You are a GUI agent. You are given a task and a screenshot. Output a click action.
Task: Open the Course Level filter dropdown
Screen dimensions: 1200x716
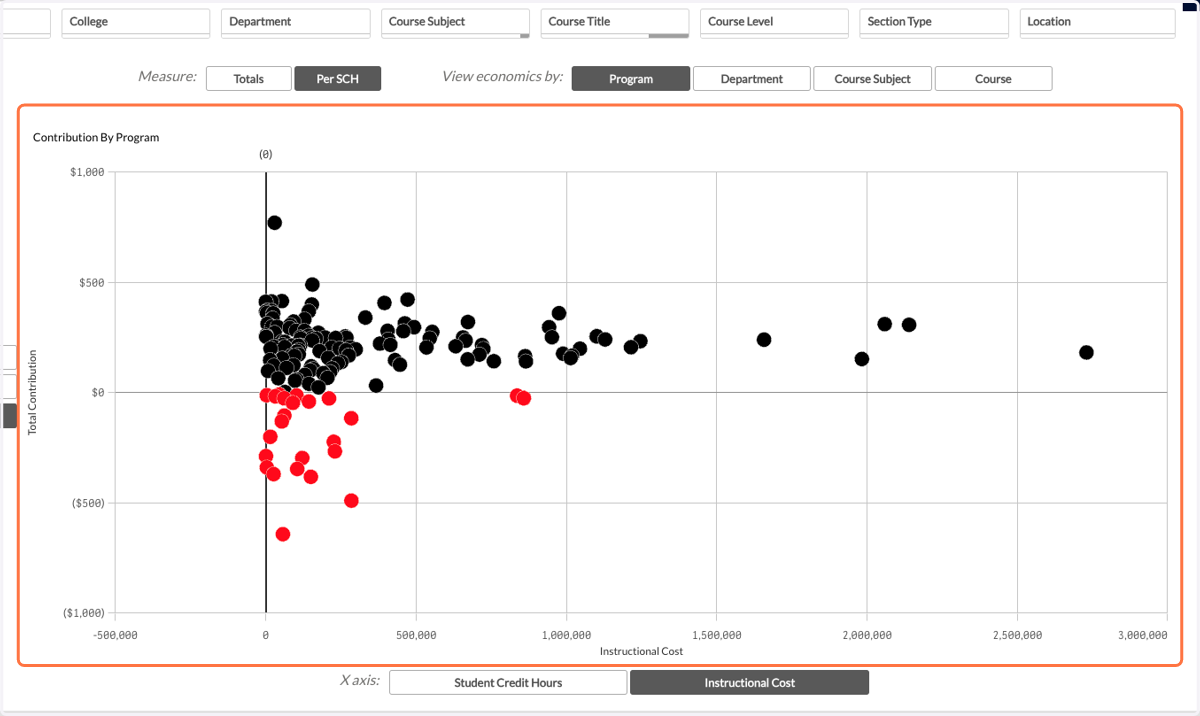774,22
